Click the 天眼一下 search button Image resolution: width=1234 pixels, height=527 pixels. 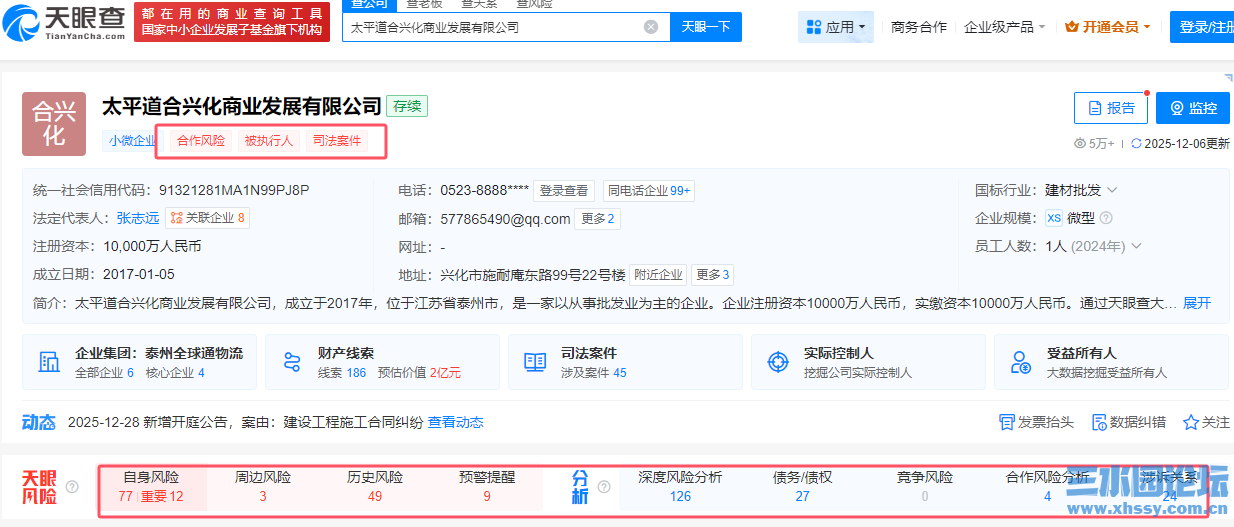coord(706,27)
